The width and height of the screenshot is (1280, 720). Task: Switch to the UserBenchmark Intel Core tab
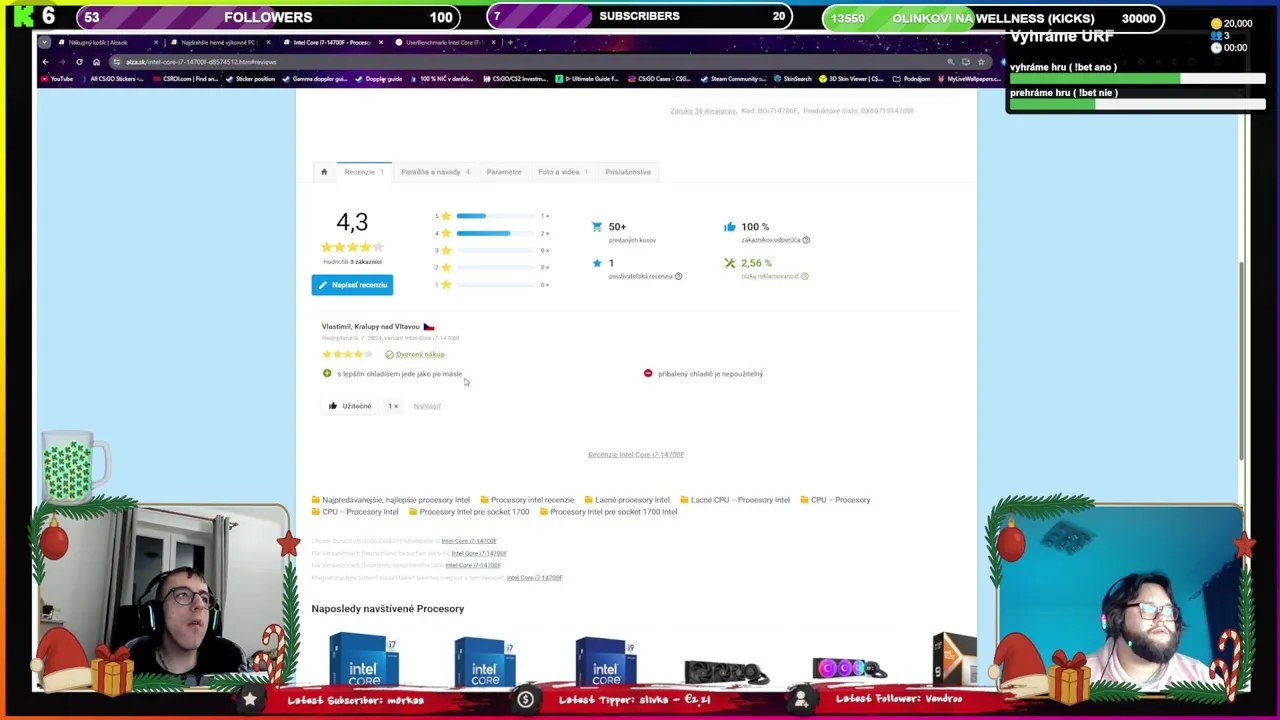446,42
